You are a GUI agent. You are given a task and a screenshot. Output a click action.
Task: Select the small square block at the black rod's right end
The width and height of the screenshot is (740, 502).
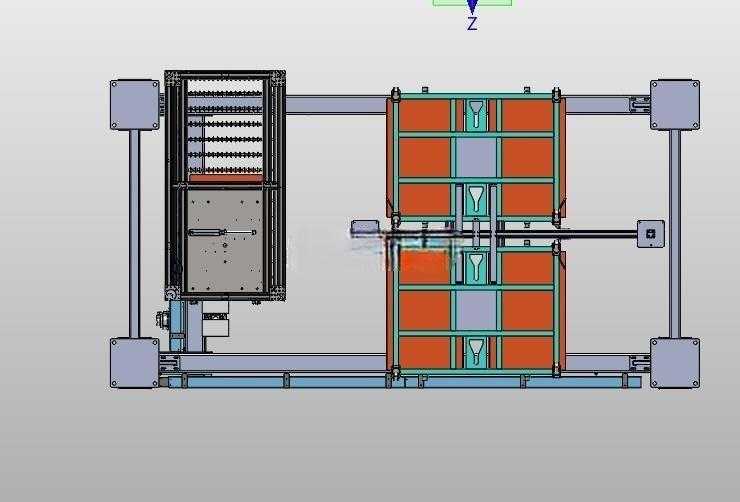tap(651, 234)
